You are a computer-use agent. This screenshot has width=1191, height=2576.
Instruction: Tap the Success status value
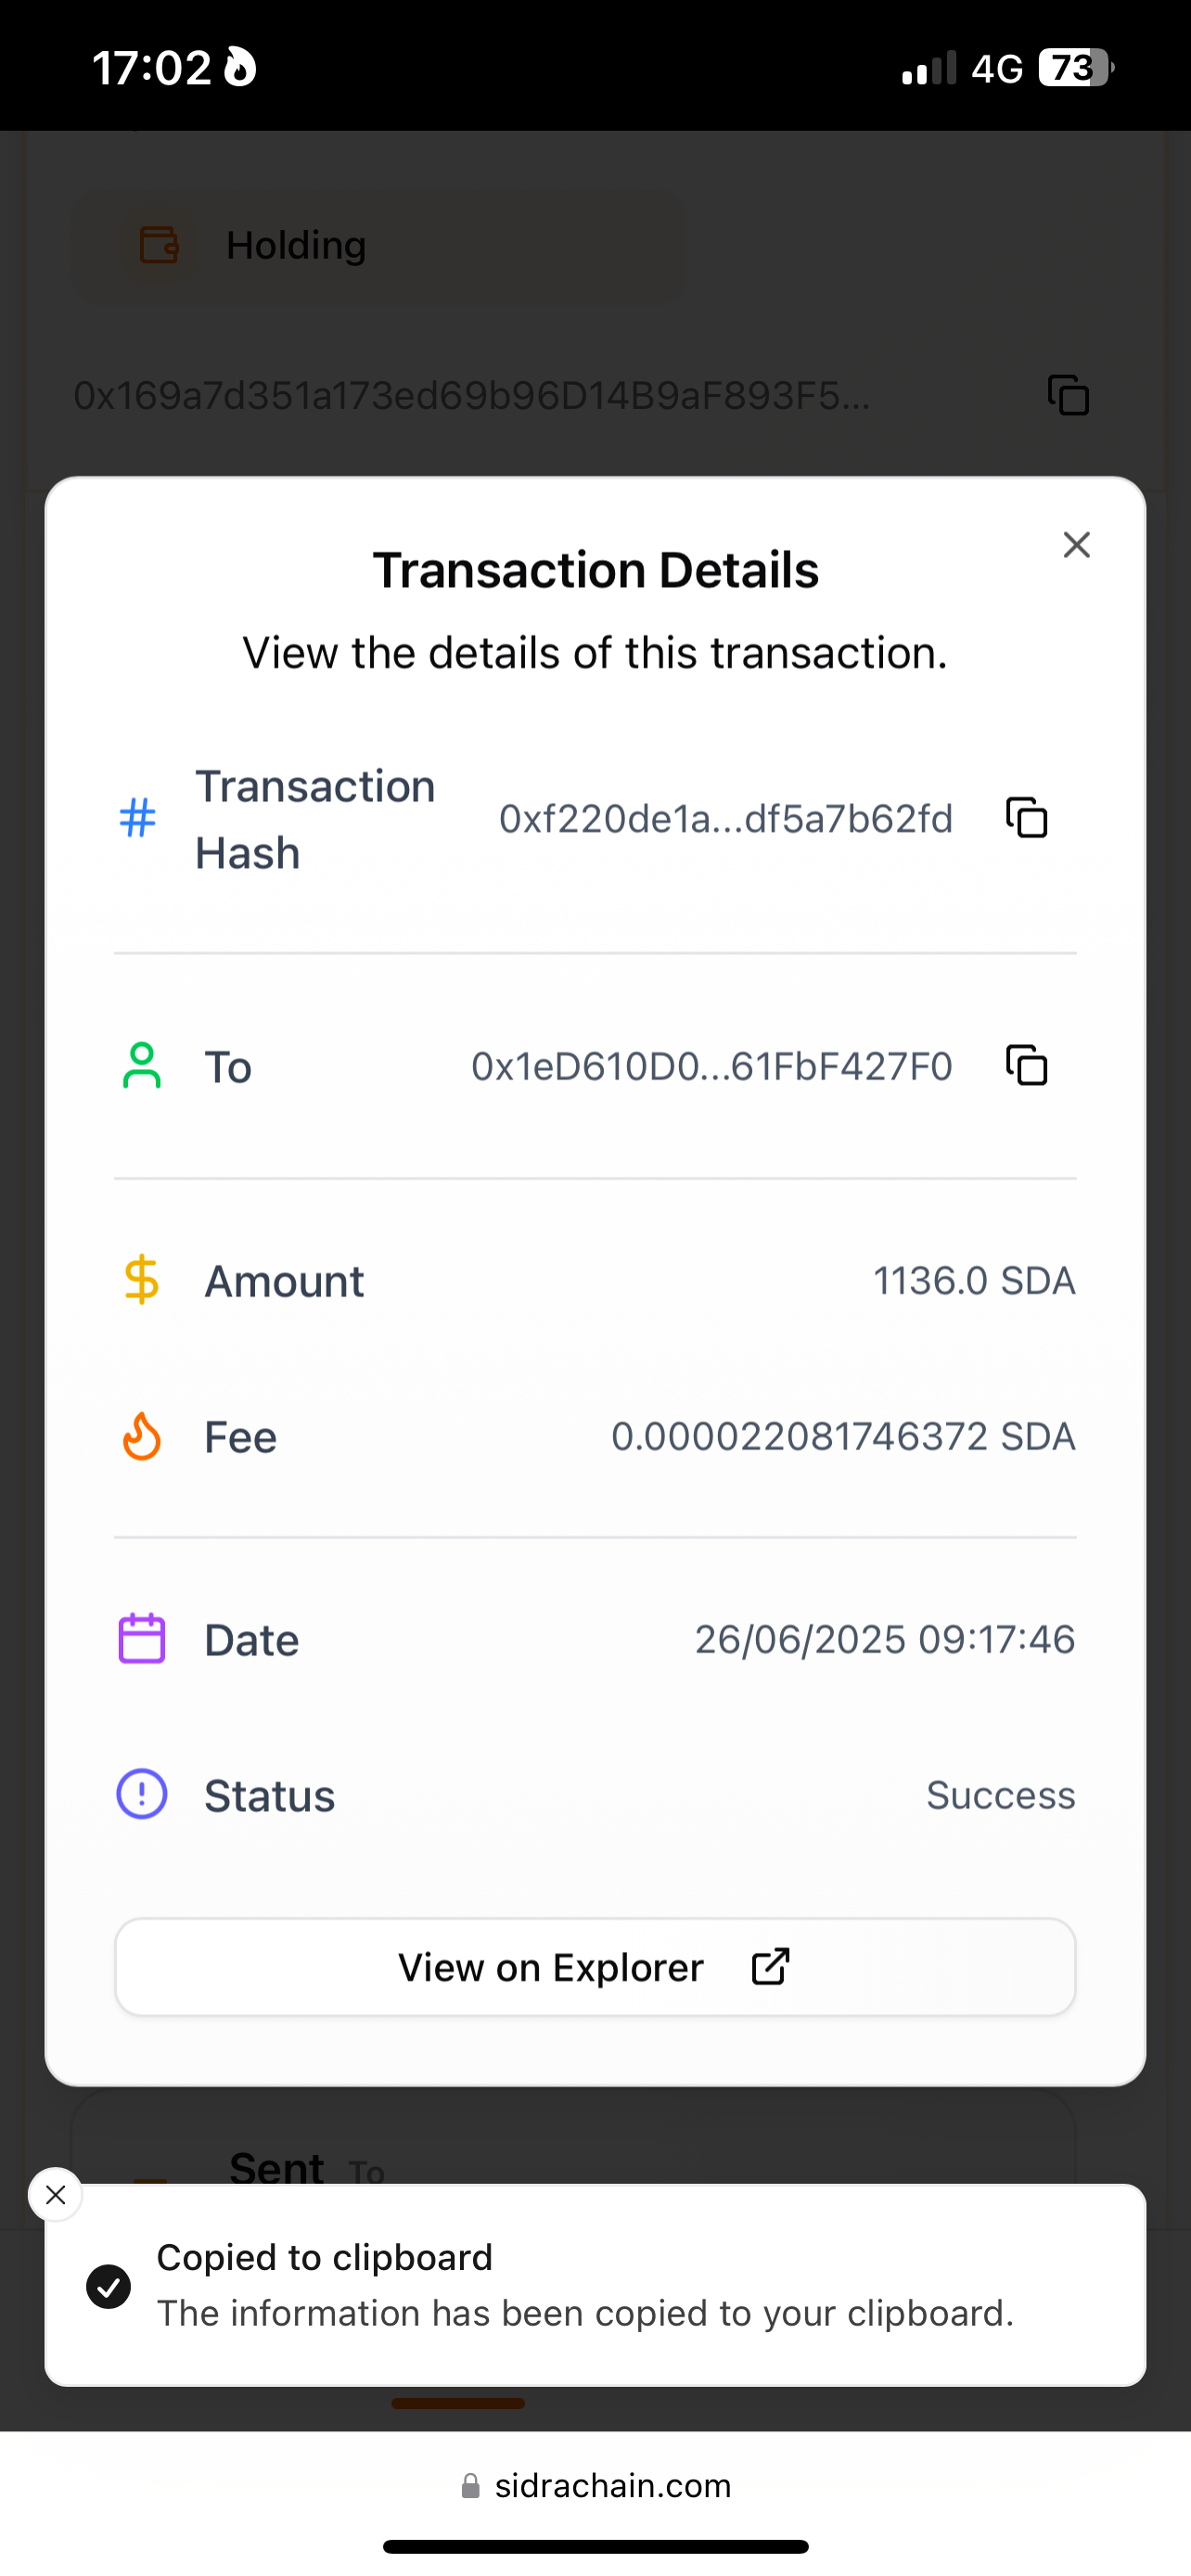pyautogui.click(x=1000, y=1795)
